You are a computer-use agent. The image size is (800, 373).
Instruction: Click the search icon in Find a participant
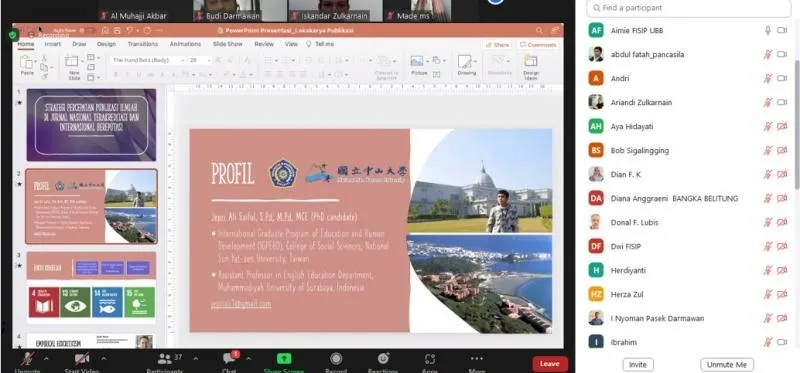[595, 8]
